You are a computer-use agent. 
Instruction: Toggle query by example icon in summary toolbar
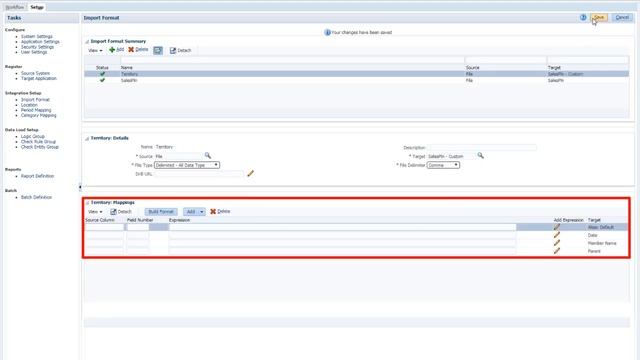pyautogui.click(x=158, y=50)
